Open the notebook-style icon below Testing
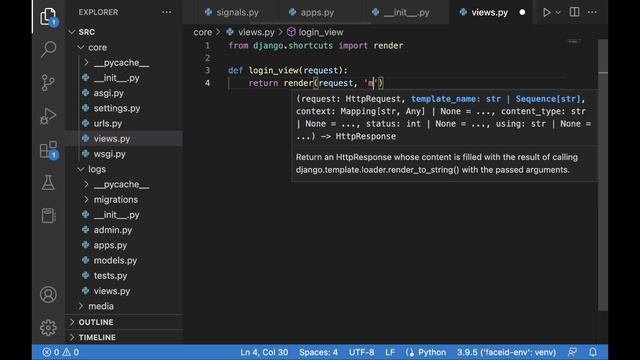The height and width of the screenshot is (360, 640). (x=48, y=216)
